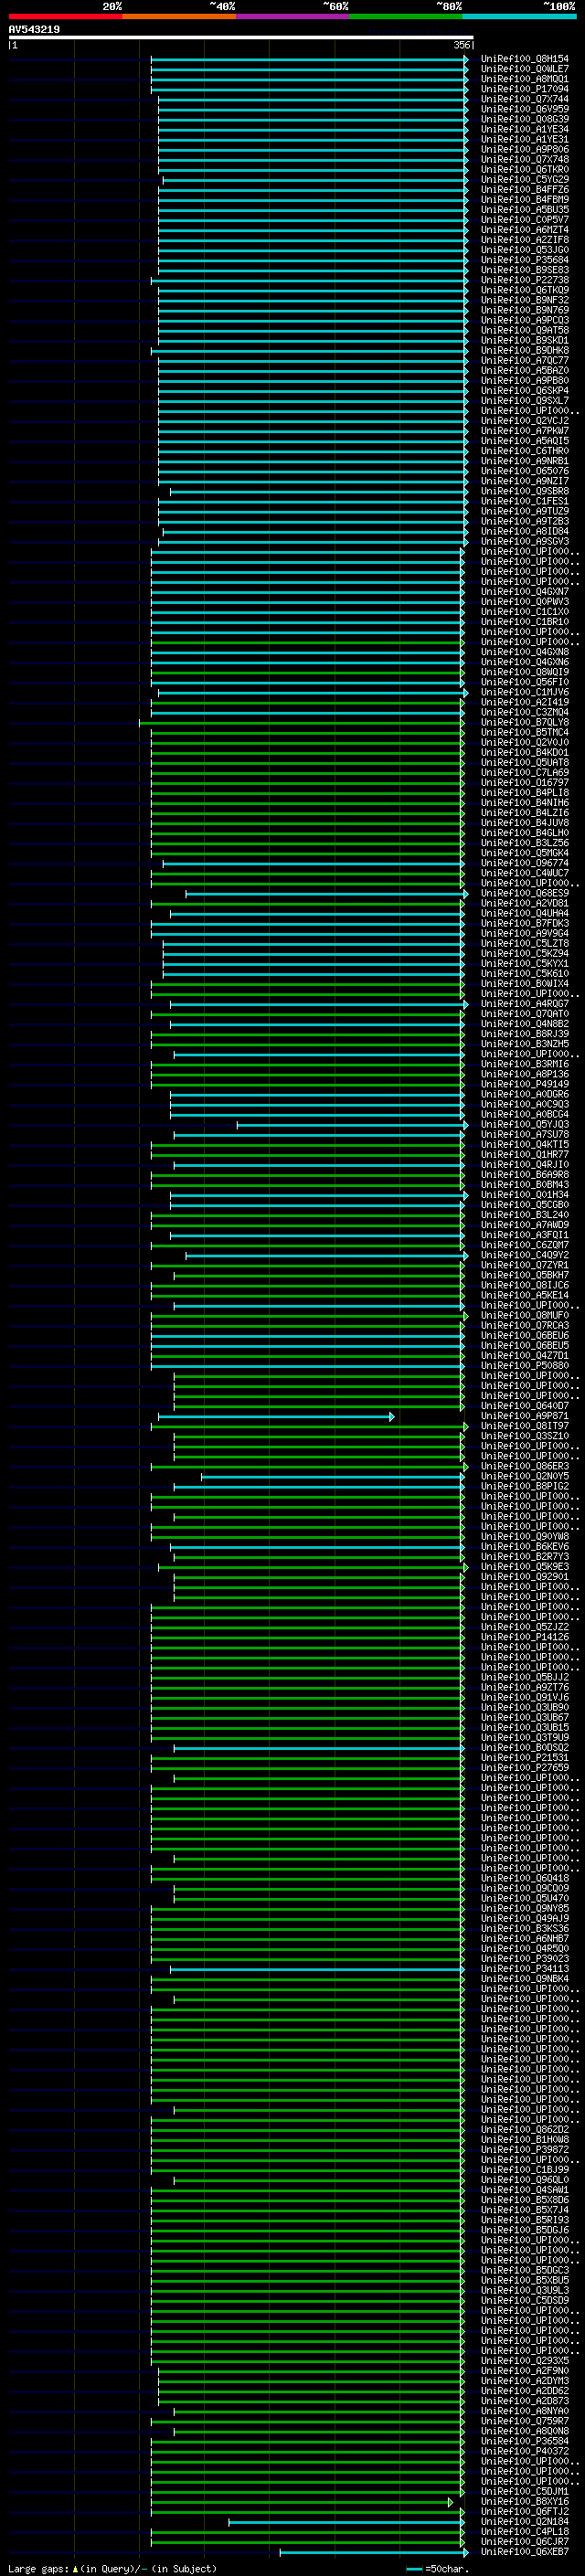Click label UniRef100_Q2N0Y5

[x=524, y=1476]
